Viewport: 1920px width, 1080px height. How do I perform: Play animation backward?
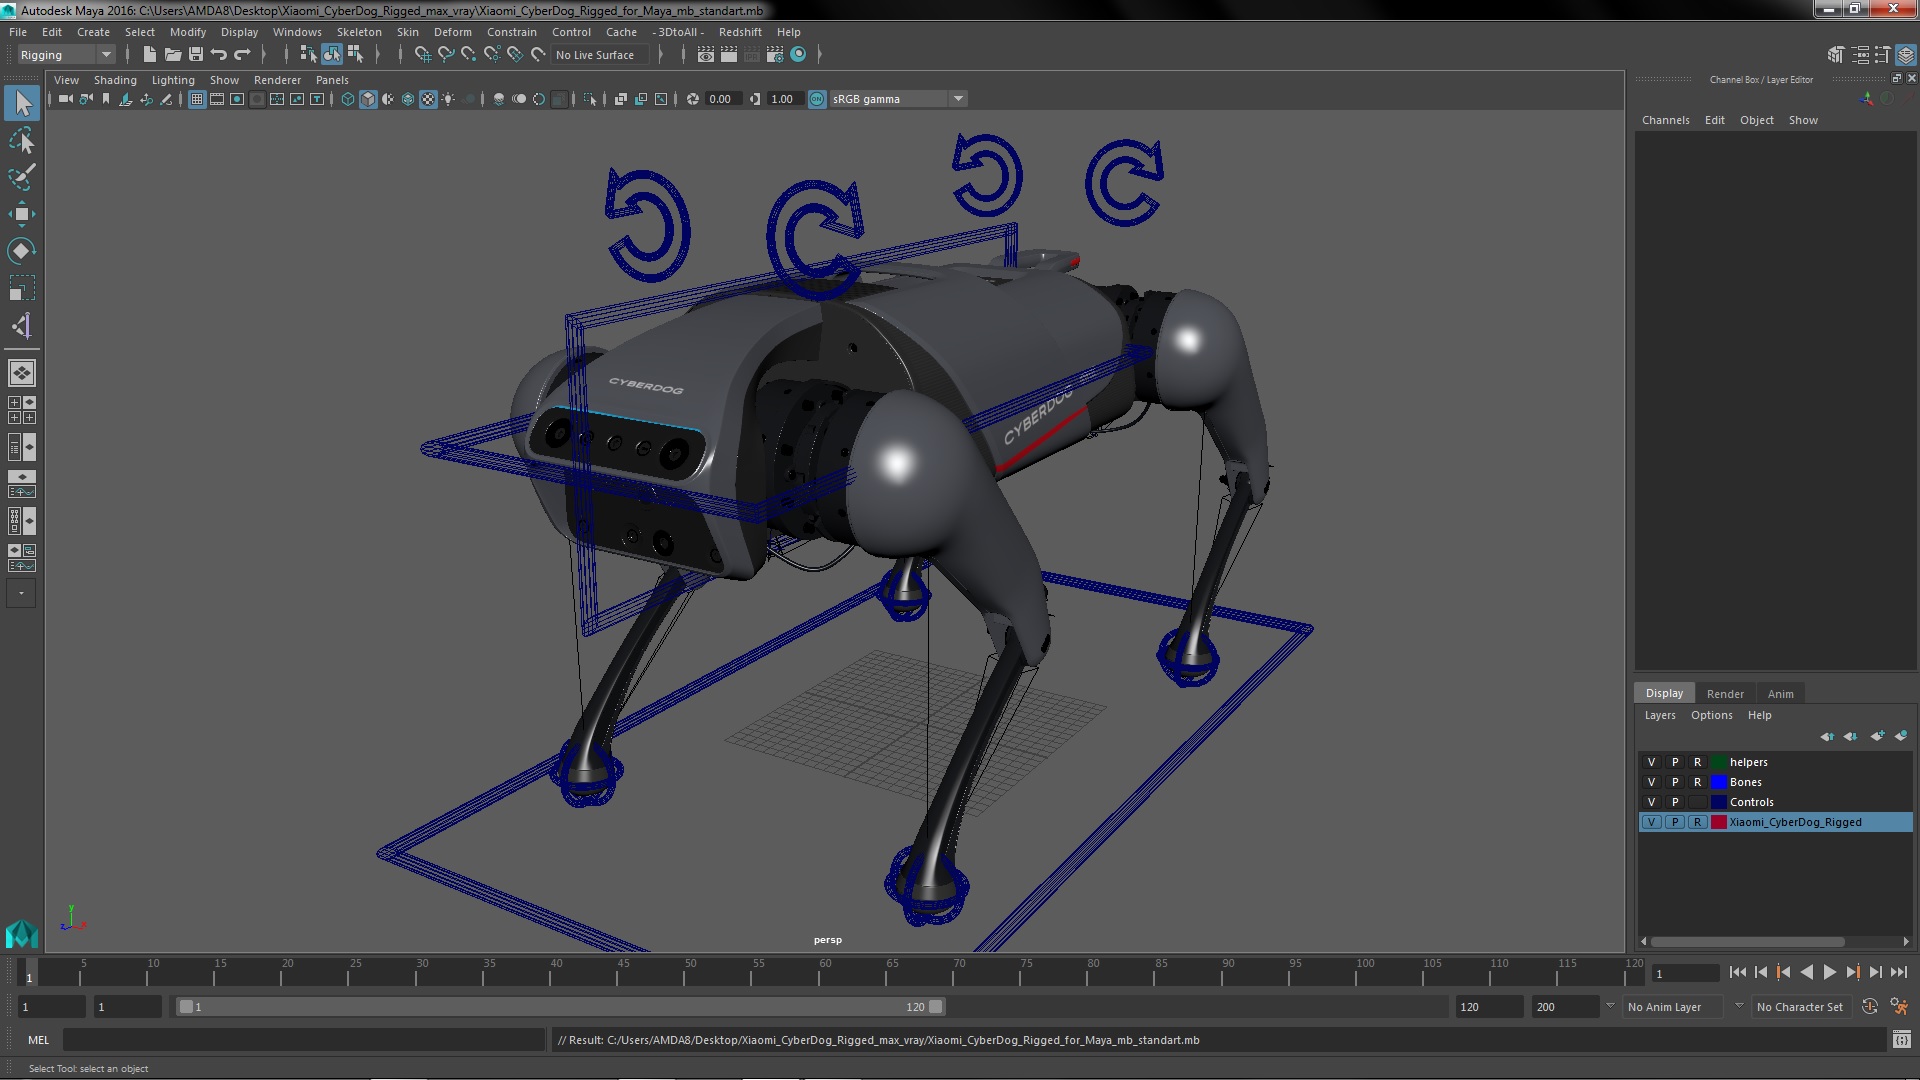pos(1806,972)
